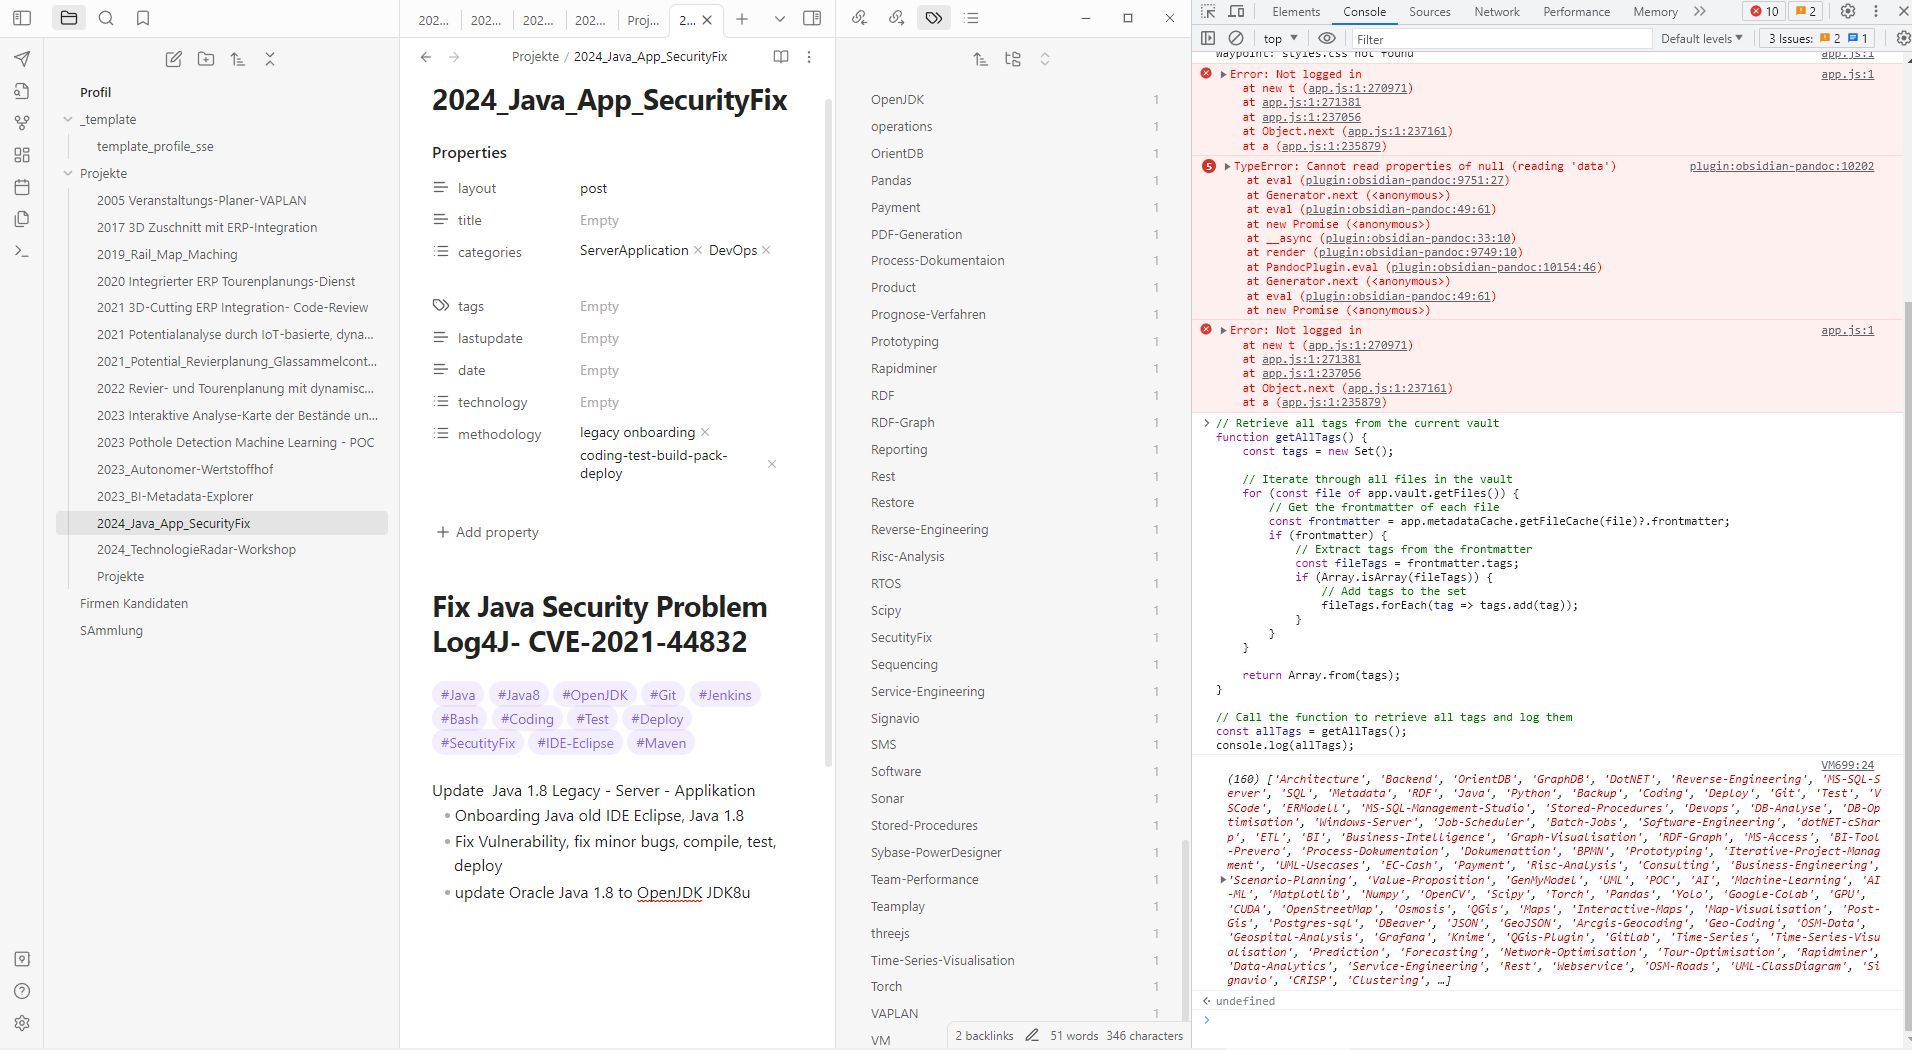This screenshot has width=1912, height=1050.
Task: Switch to the Elements tab
Action: click(1296, 11)
